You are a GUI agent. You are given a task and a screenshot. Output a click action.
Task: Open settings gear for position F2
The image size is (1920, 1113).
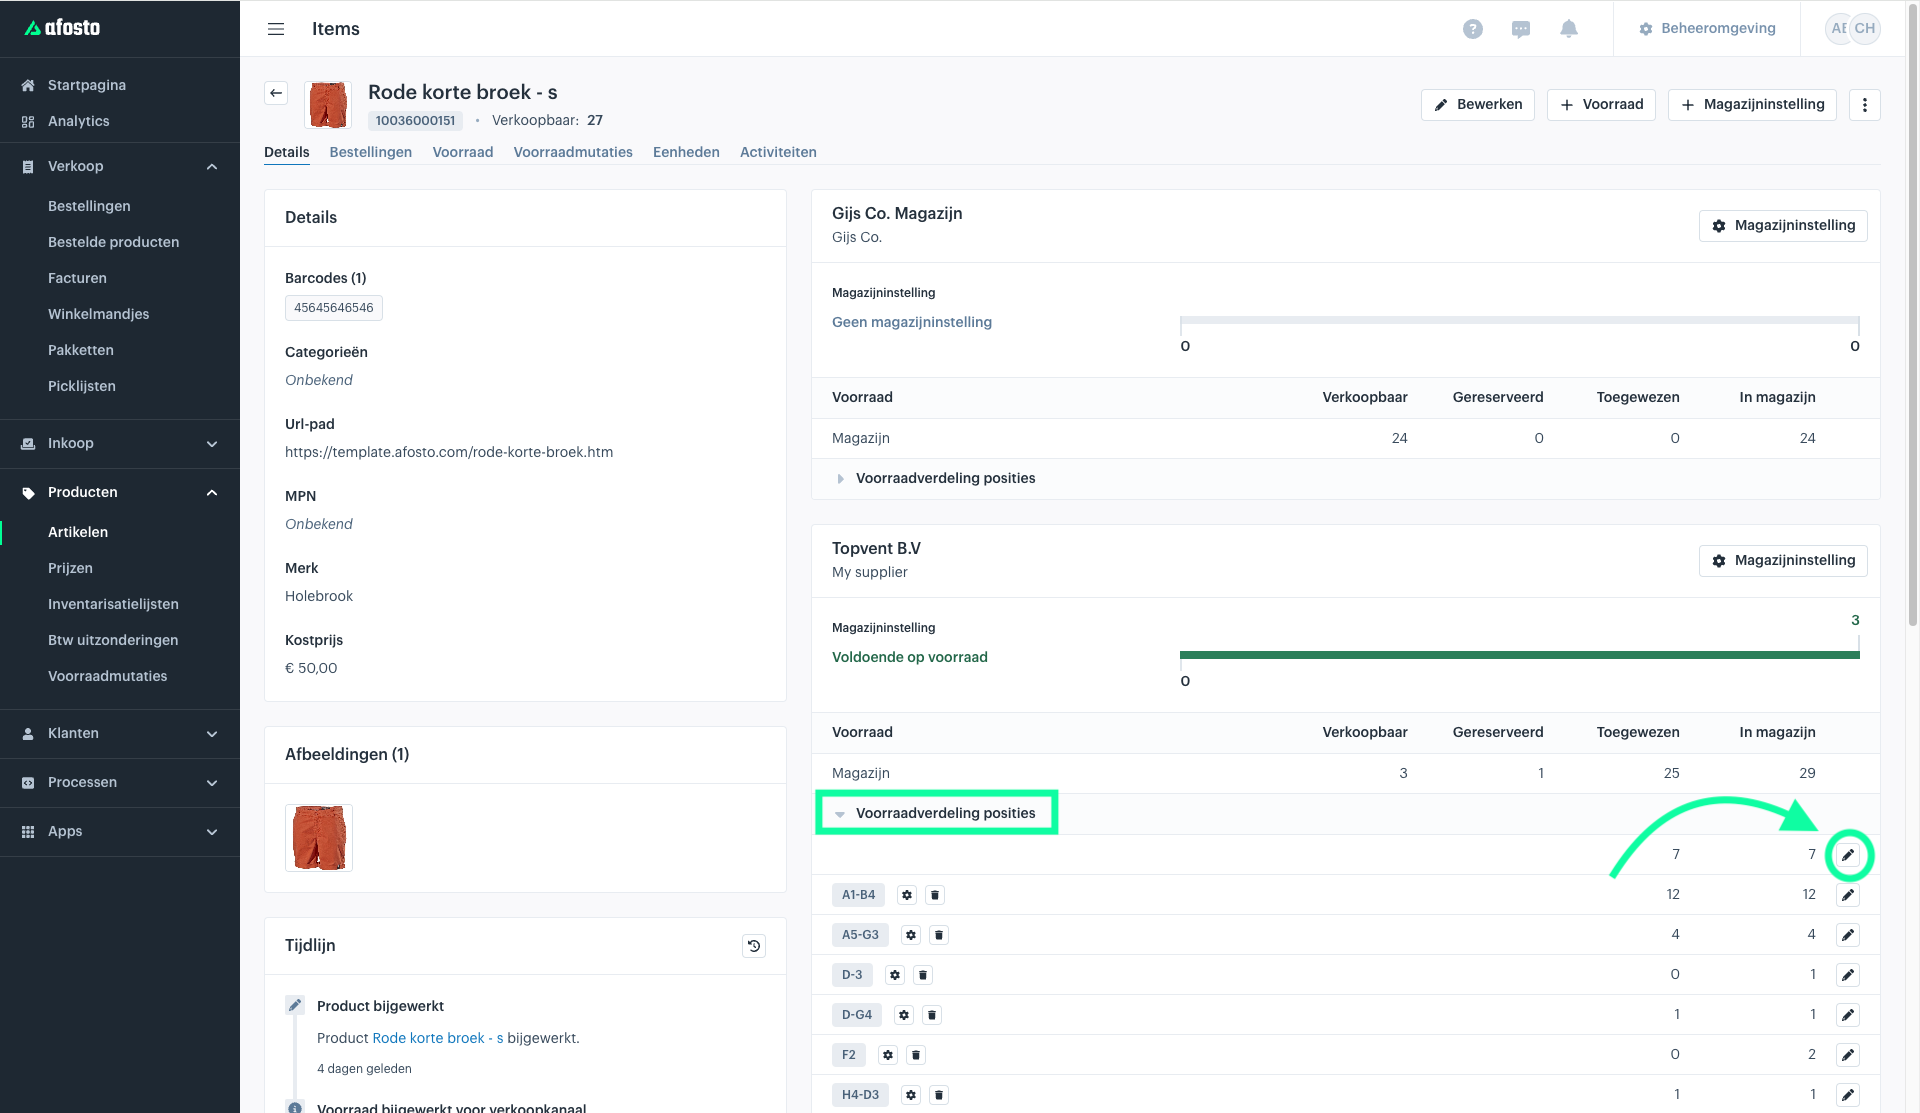pyautogui.click(x=888, y=1055)
